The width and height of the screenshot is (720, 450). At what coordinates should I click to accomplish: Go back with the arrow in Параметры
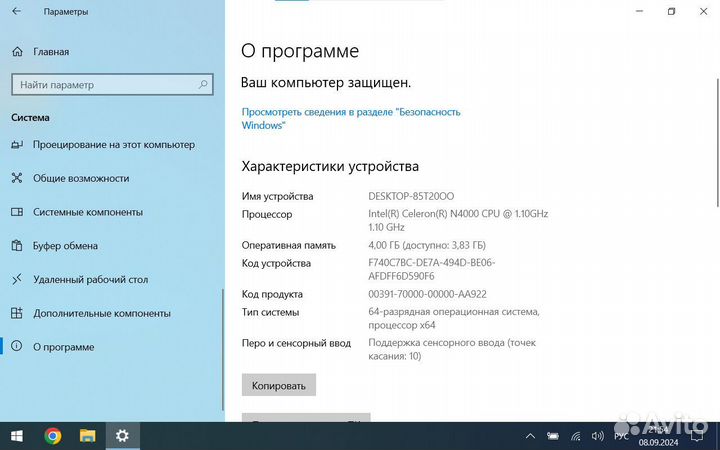tap(17, 11)
